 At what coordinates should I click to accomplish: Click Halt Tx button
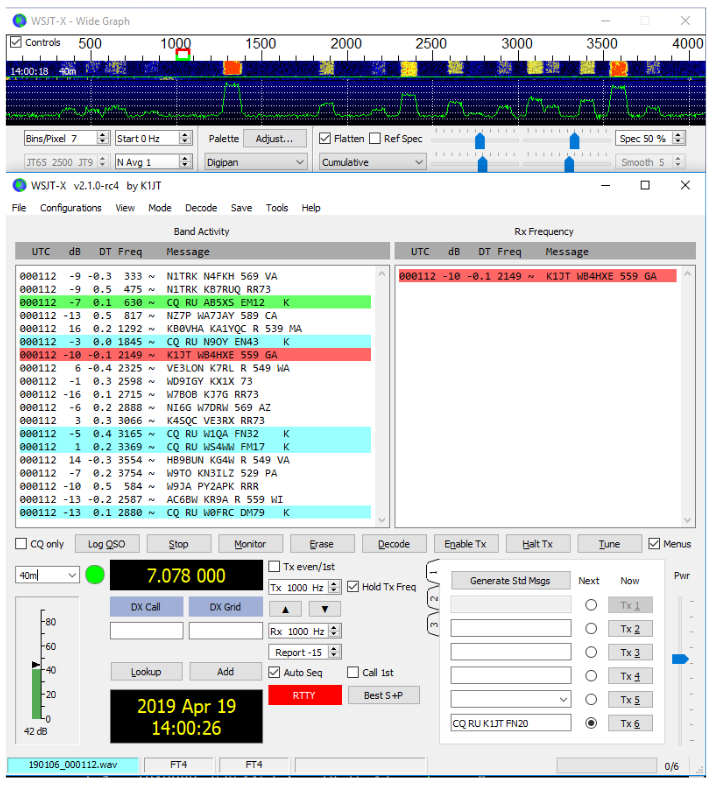(537, 544)
